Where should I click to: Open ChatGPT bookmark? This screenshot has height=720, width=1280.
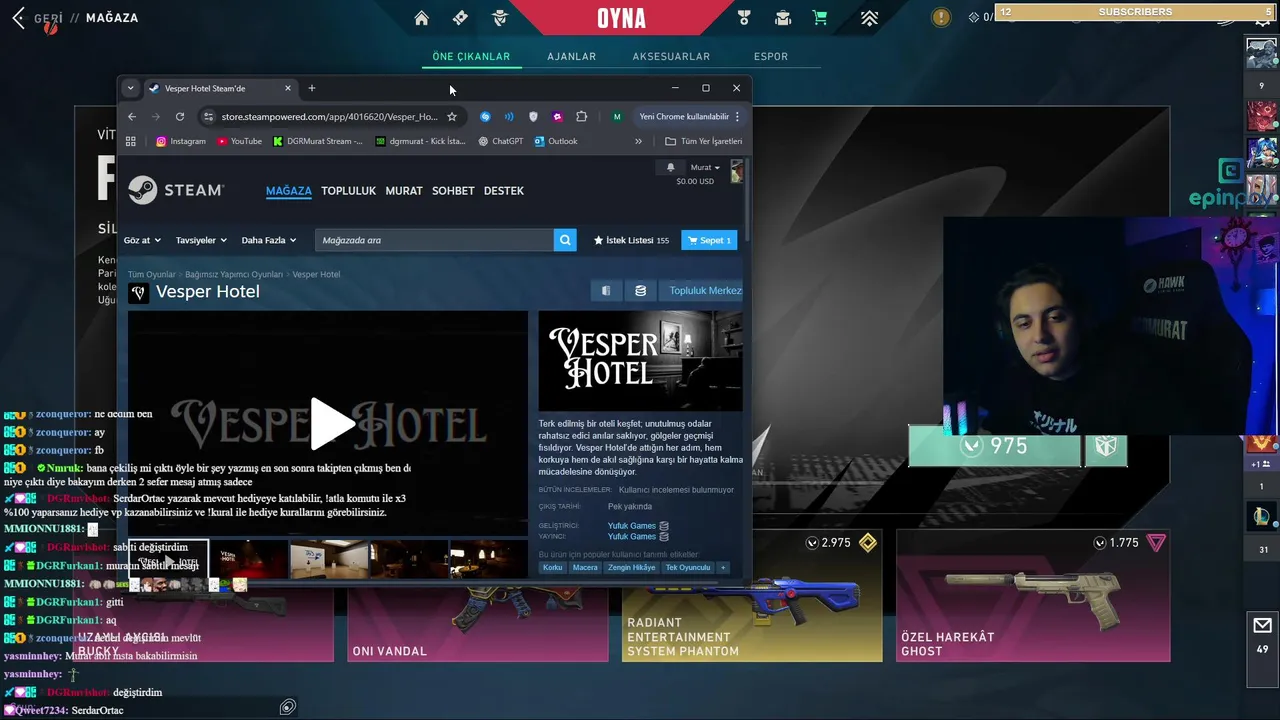501,141
